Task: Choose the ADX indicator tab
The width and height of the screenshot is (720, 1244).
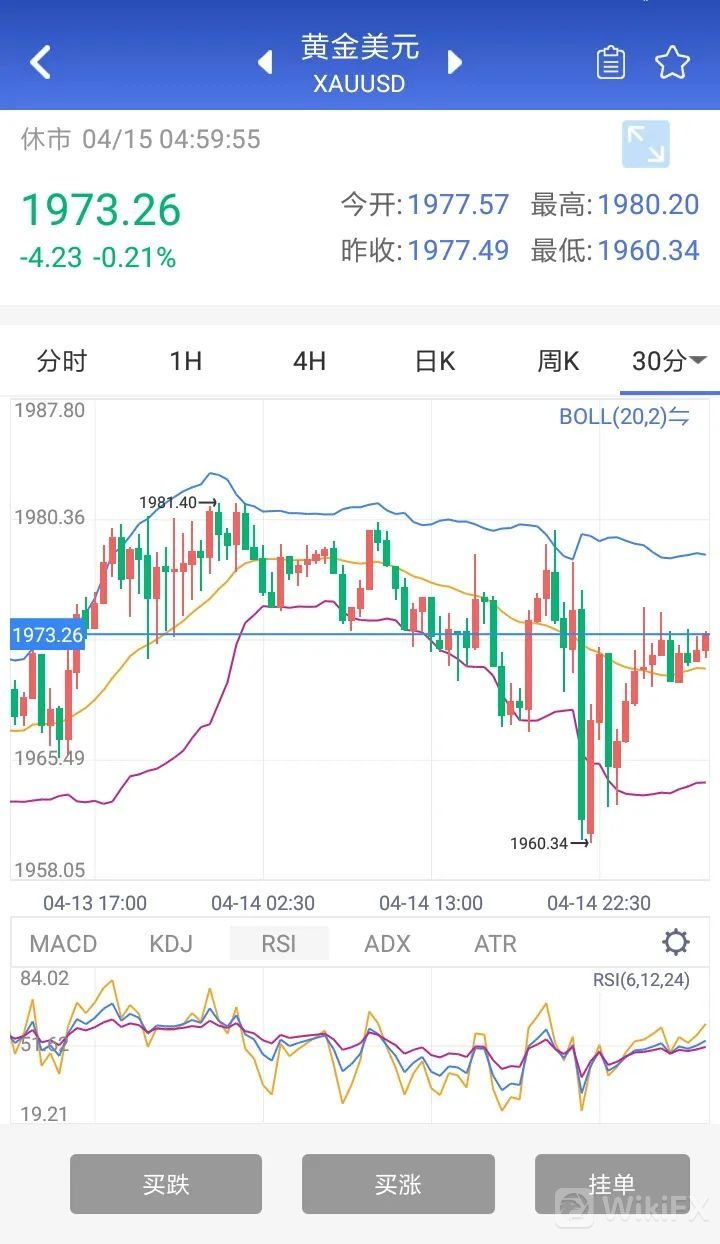Action: pyautogui.click(x=388, y=943)
